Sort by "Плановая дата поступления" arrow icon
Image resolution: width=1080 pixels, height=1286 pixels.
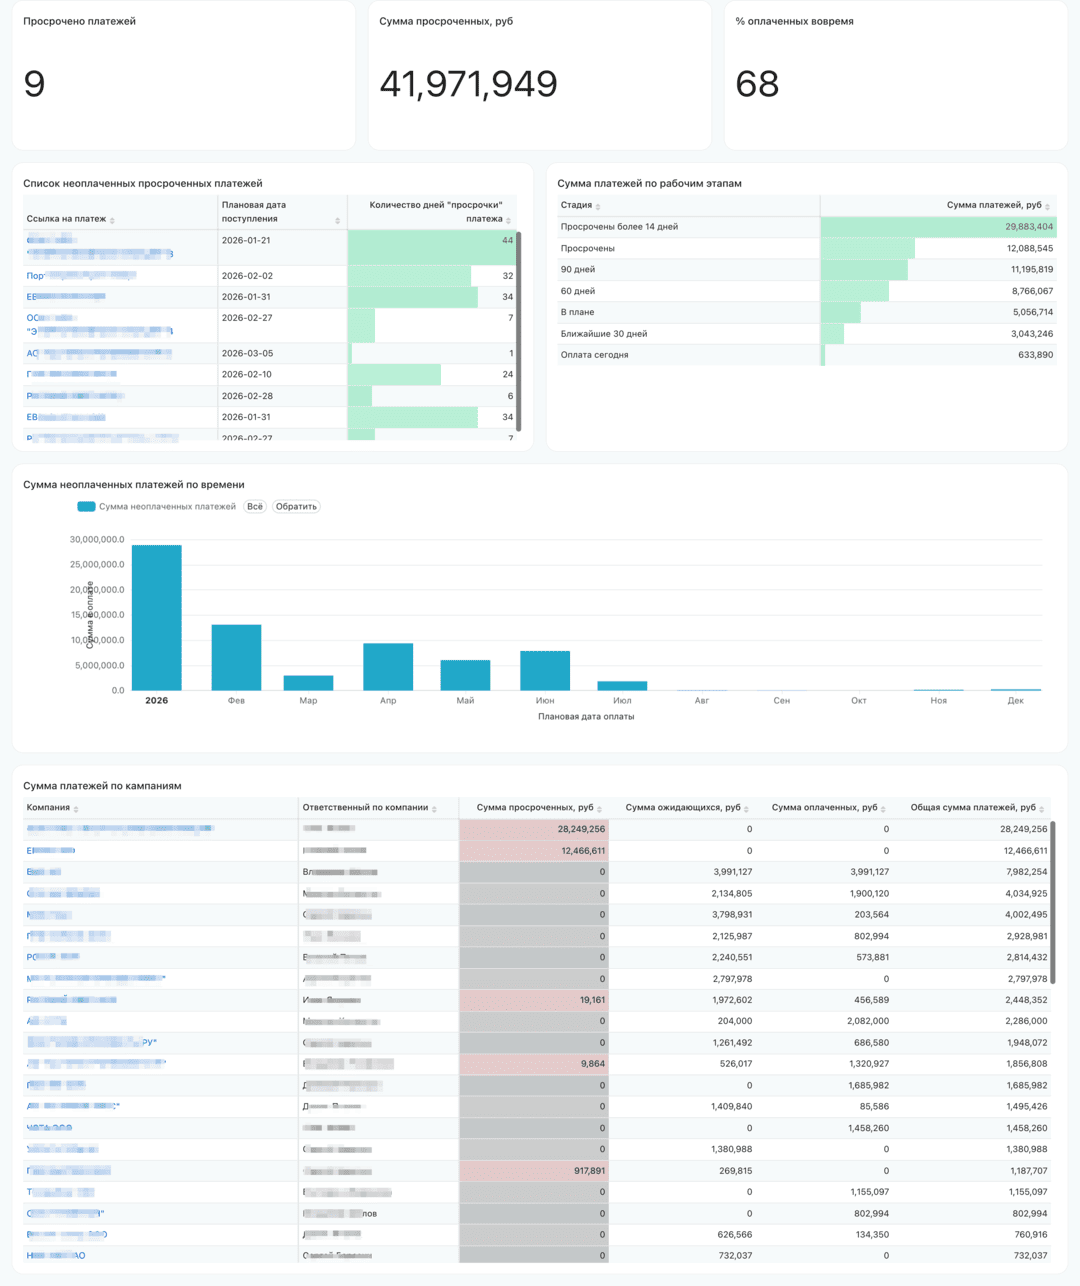click(337, 220)
